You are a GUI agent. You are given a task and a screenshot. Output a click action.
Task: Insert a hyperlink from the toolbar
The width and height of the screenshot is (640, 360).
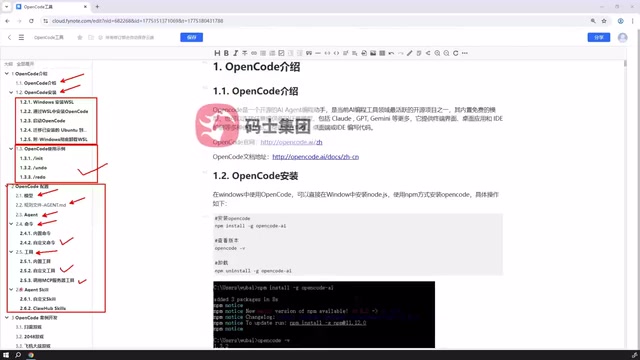coord(254,53)
